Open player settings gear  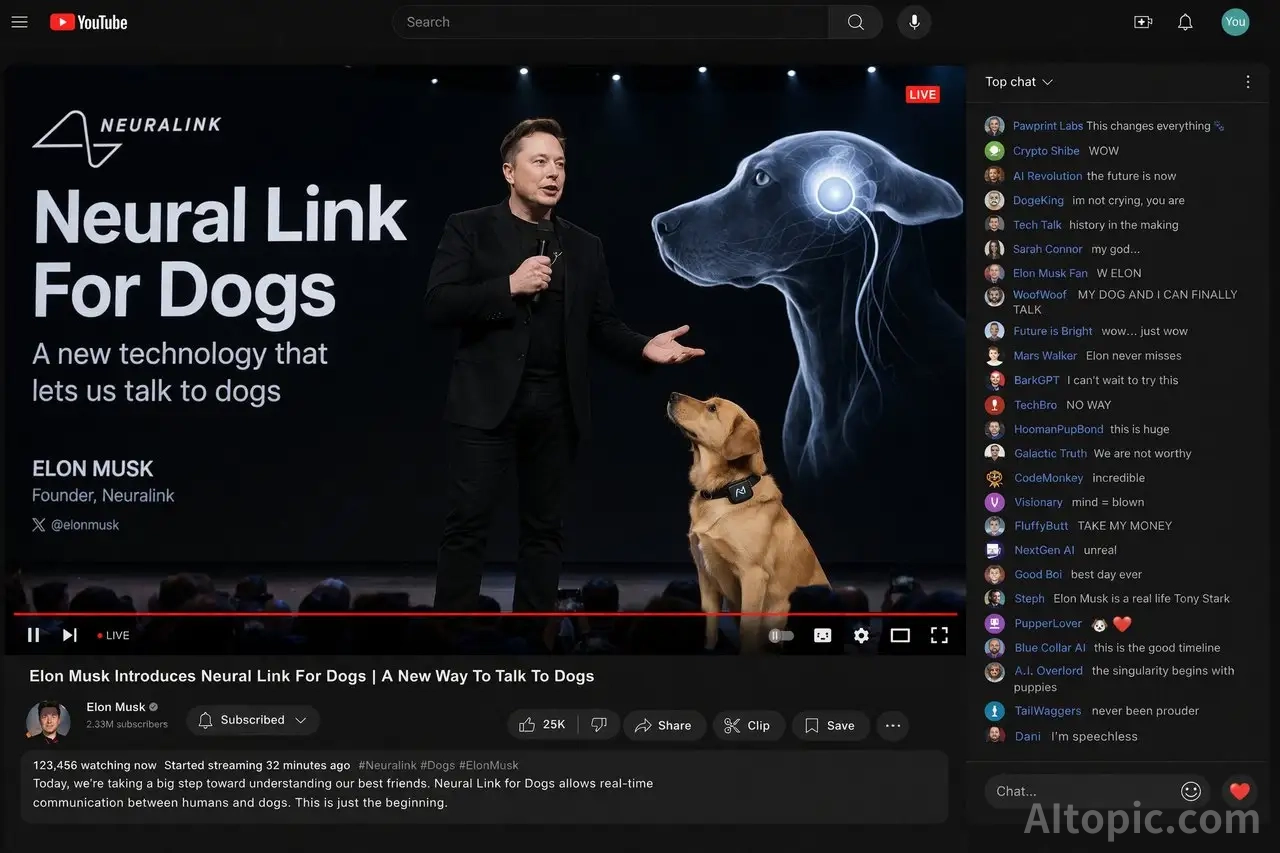861,635
